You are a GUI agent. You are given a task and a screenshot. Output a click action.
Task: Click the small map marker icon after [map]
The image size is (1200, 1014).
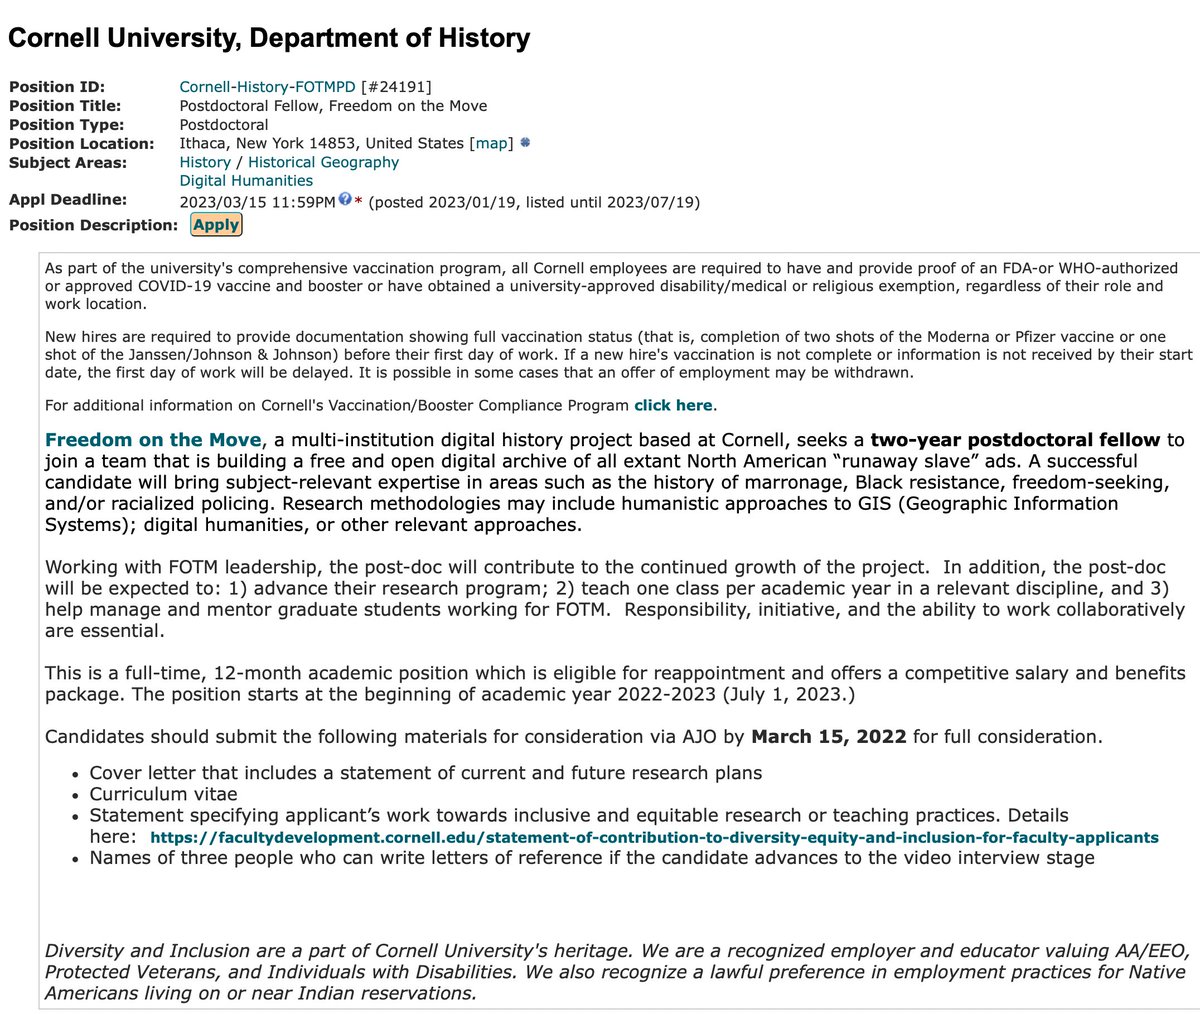[525, 143]
